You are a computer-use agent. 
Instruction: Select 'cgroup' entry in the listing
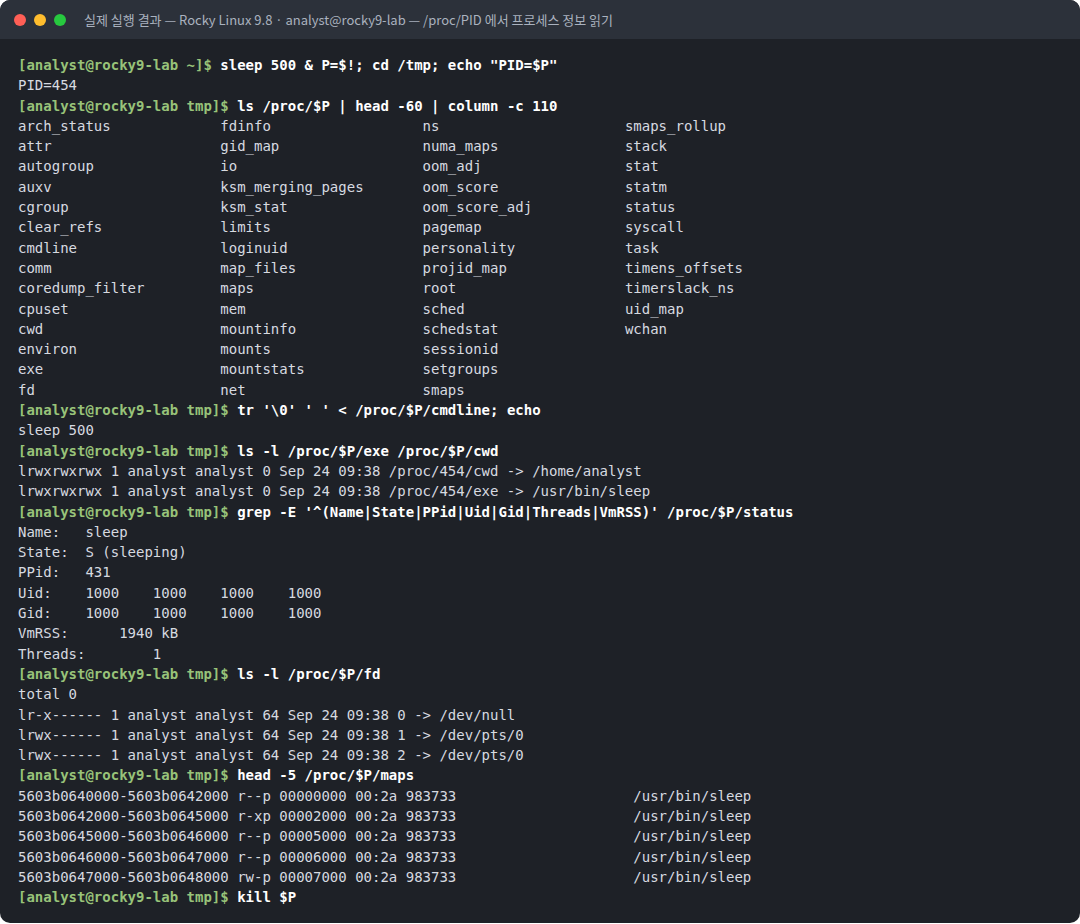(43, 207)
